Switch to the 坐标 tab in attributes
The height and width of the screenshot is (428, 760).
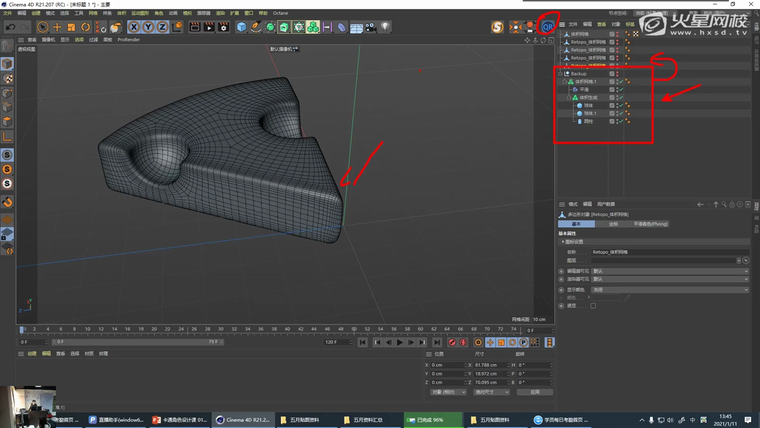pyautogui.click(x=613, y=224)
